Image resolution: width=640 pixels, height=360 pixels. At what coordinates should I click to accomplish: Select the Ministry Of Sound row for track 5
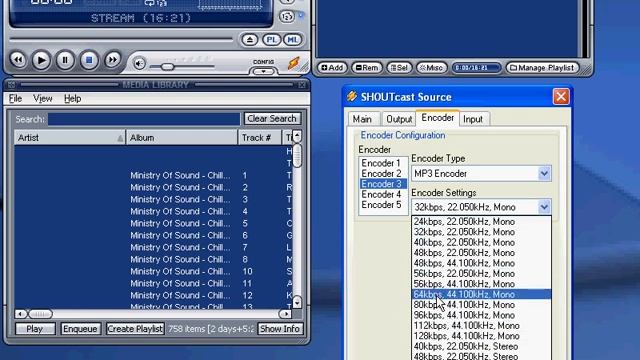[153, 223]
